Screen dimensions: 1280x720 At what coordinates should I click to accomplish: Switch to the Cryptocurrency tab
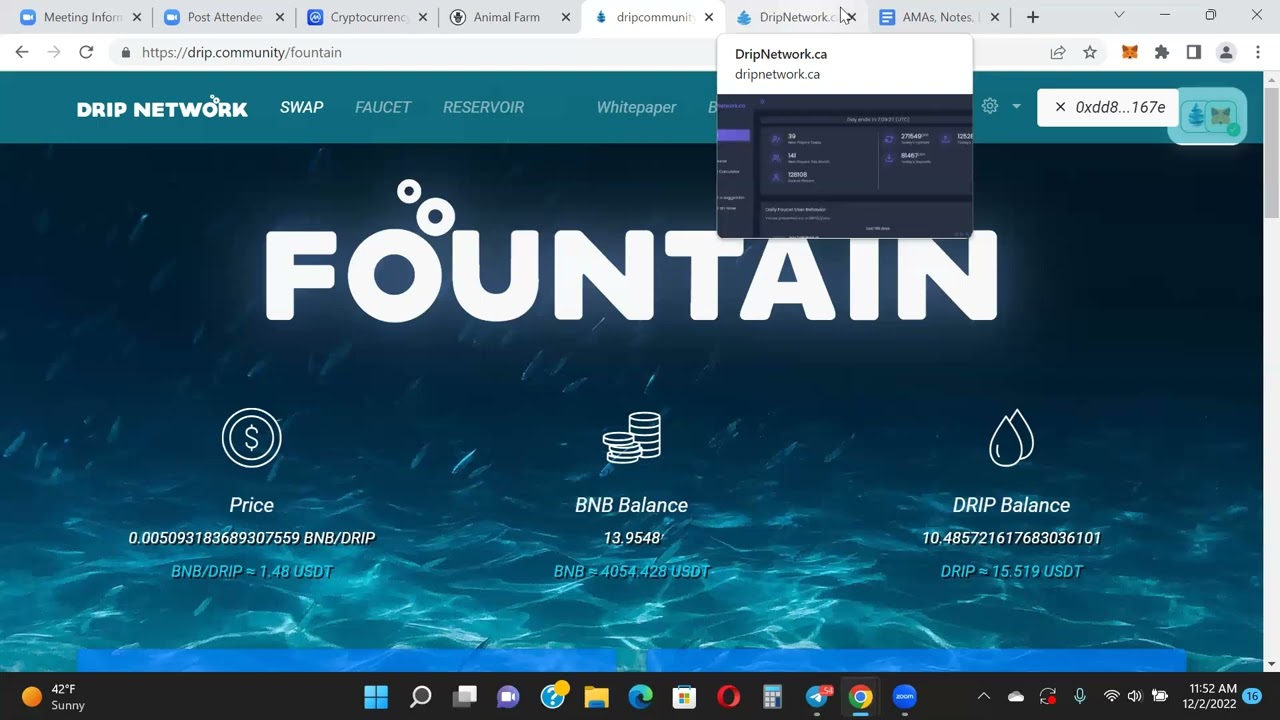367,17
